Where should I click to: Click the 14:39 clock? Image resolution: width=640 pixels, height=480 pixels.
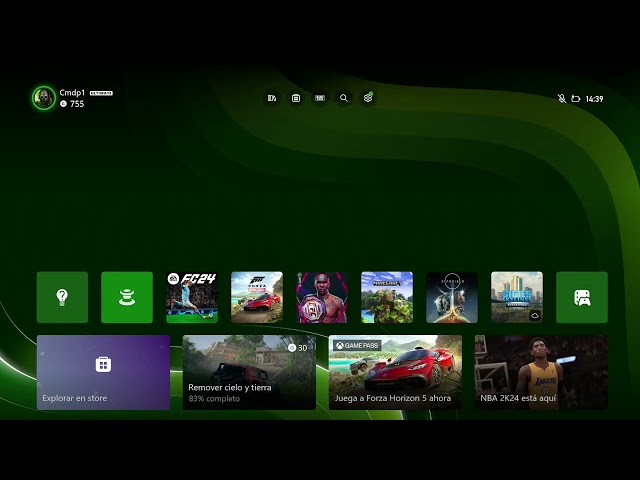pyautogui.click(x=594, y=99)
